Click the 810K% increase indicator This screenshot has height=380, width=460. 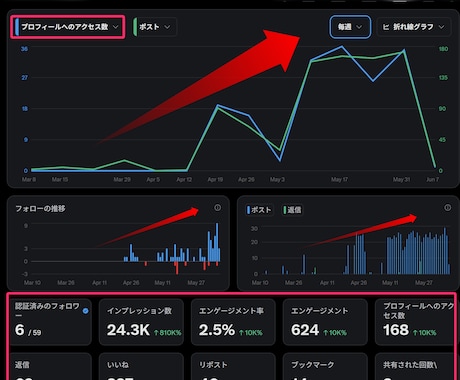(x=167, y=333)
